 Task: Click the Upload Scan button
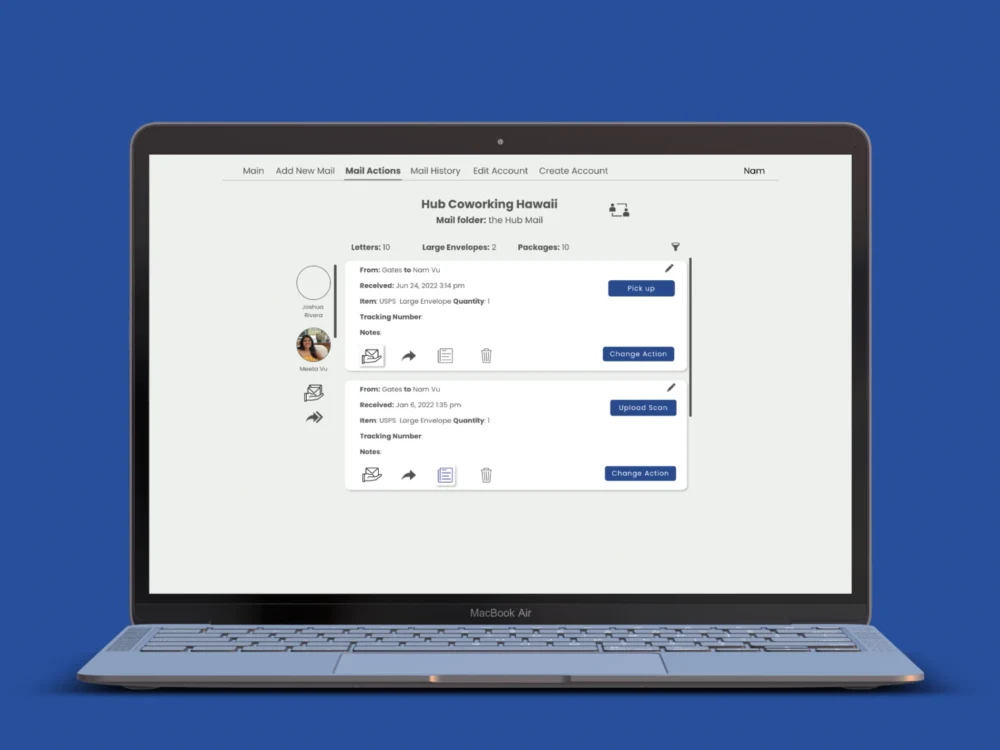point(643,408)
